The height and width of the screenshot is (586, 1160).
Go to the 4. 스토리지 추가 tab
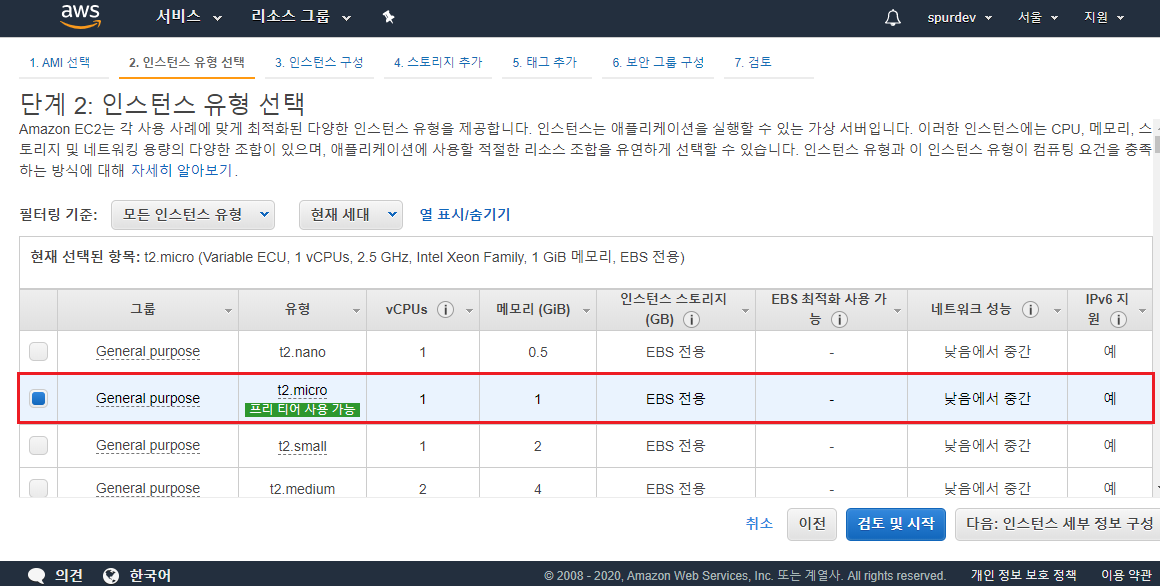(x=438, y=63)
